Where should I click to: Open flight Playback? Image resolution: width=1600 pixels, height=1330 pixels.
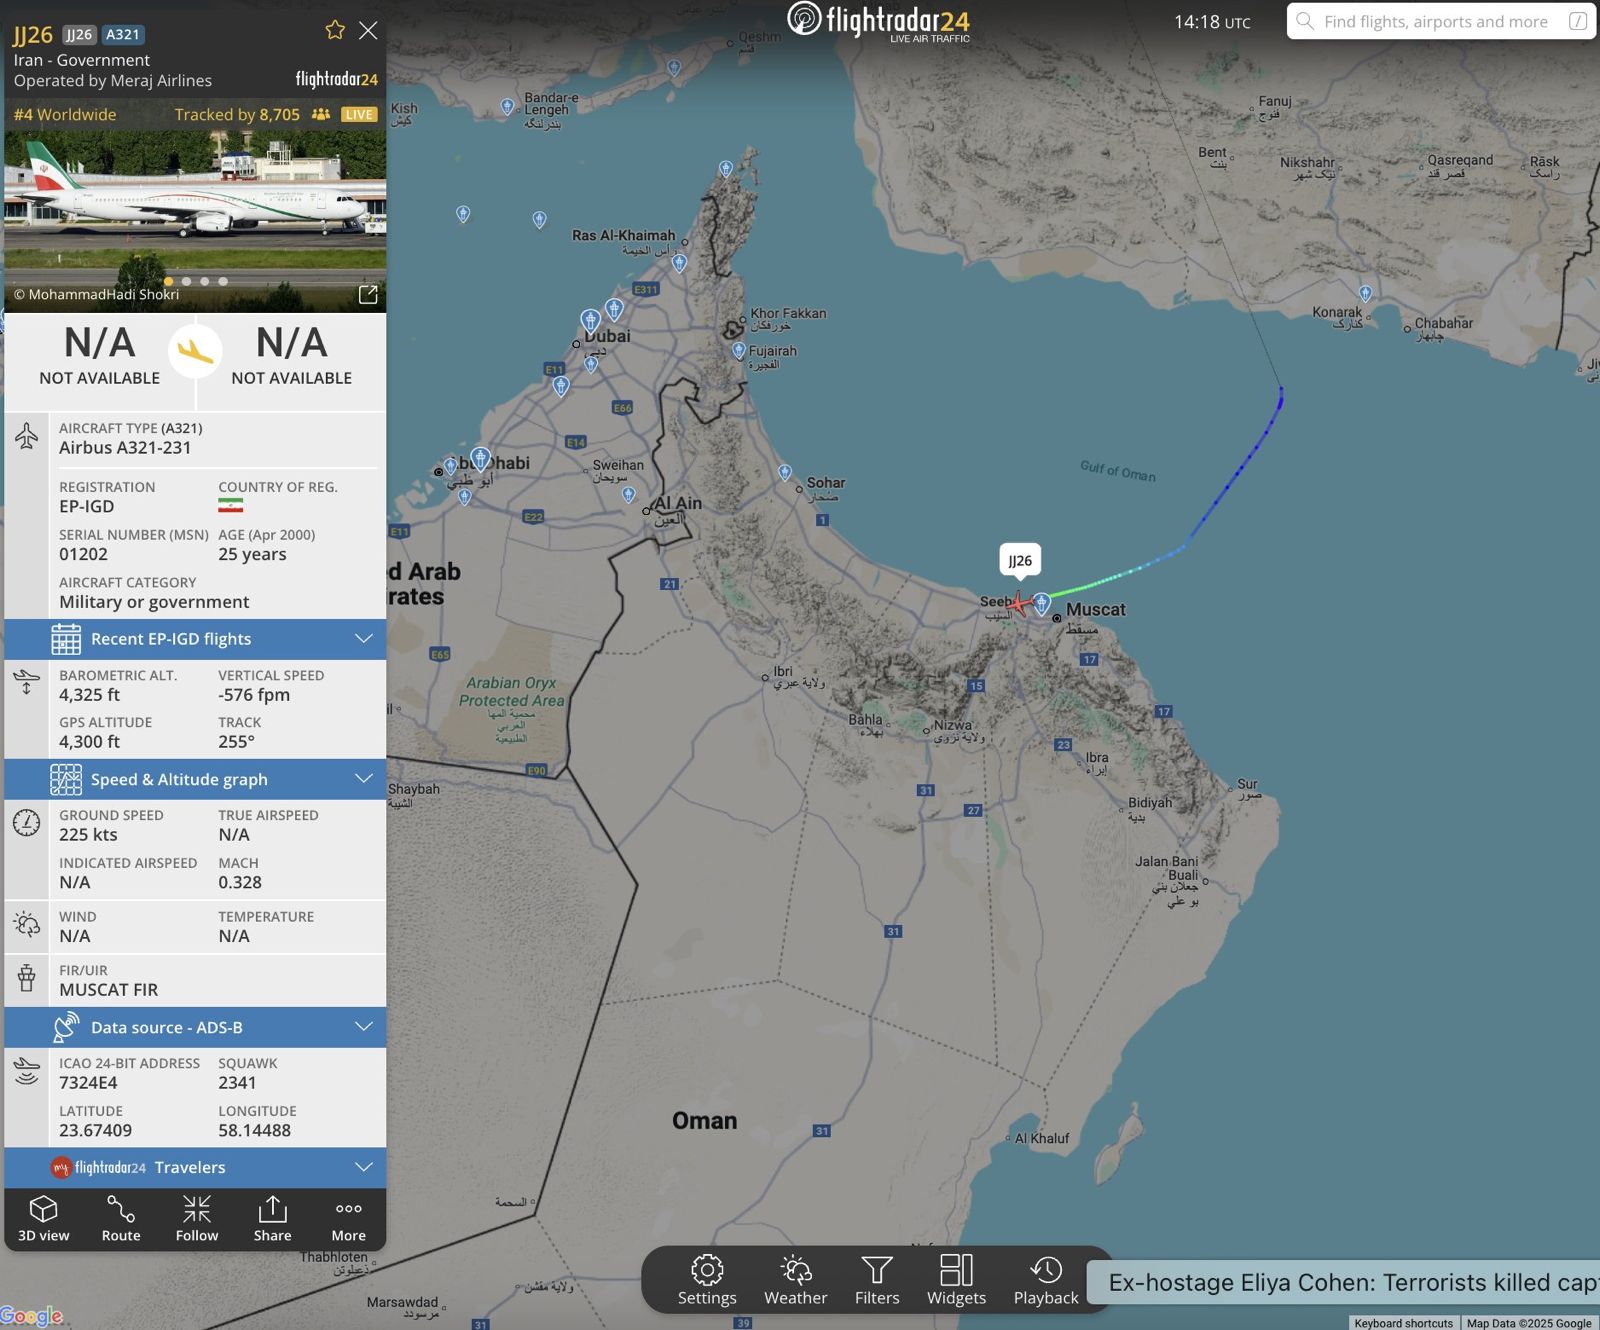click(1046, 1280)
